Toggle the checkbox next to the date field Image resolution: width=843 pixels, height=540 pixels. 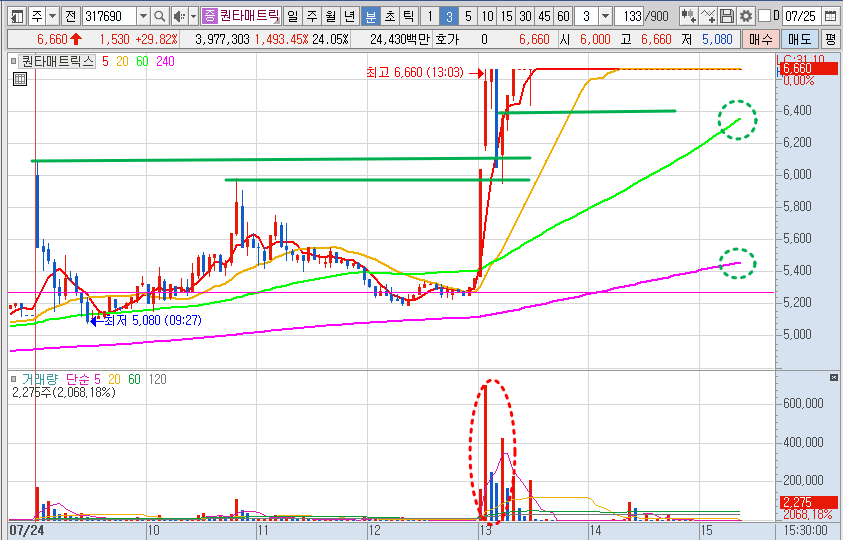pyautogui.click(x=764, y=17)
